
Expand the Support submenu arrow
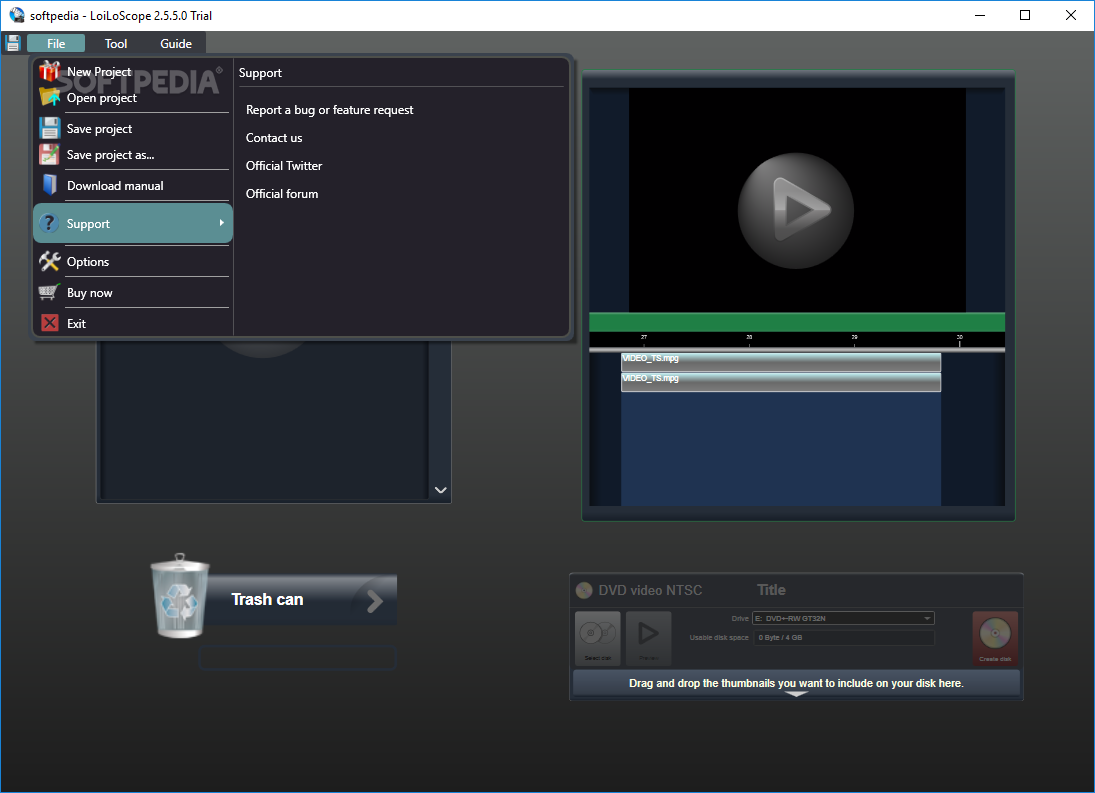point(221,223)
